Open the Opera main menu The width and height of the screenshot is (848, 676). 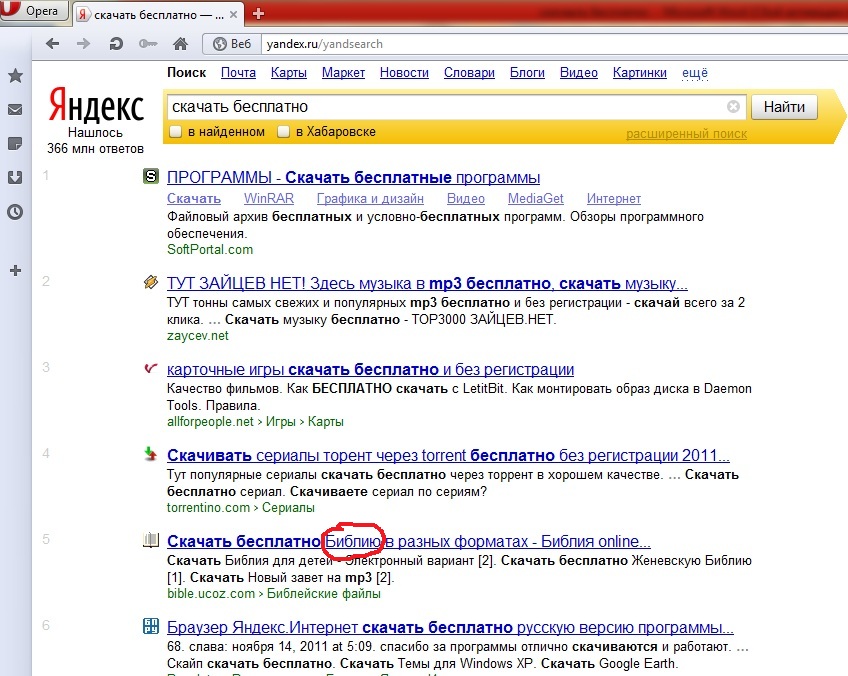click(34, 13)
